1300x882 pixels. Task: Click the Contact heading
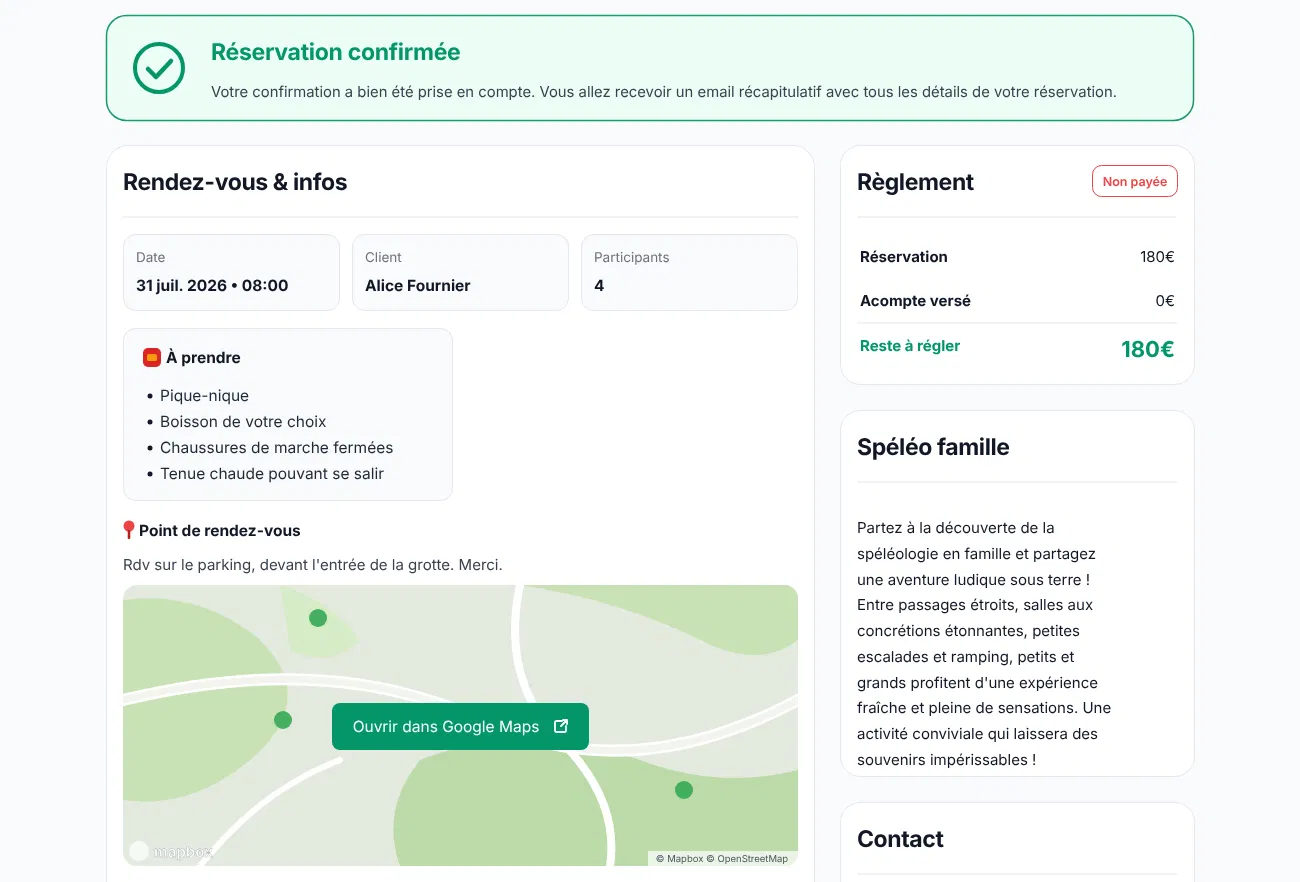coord(900,839)
